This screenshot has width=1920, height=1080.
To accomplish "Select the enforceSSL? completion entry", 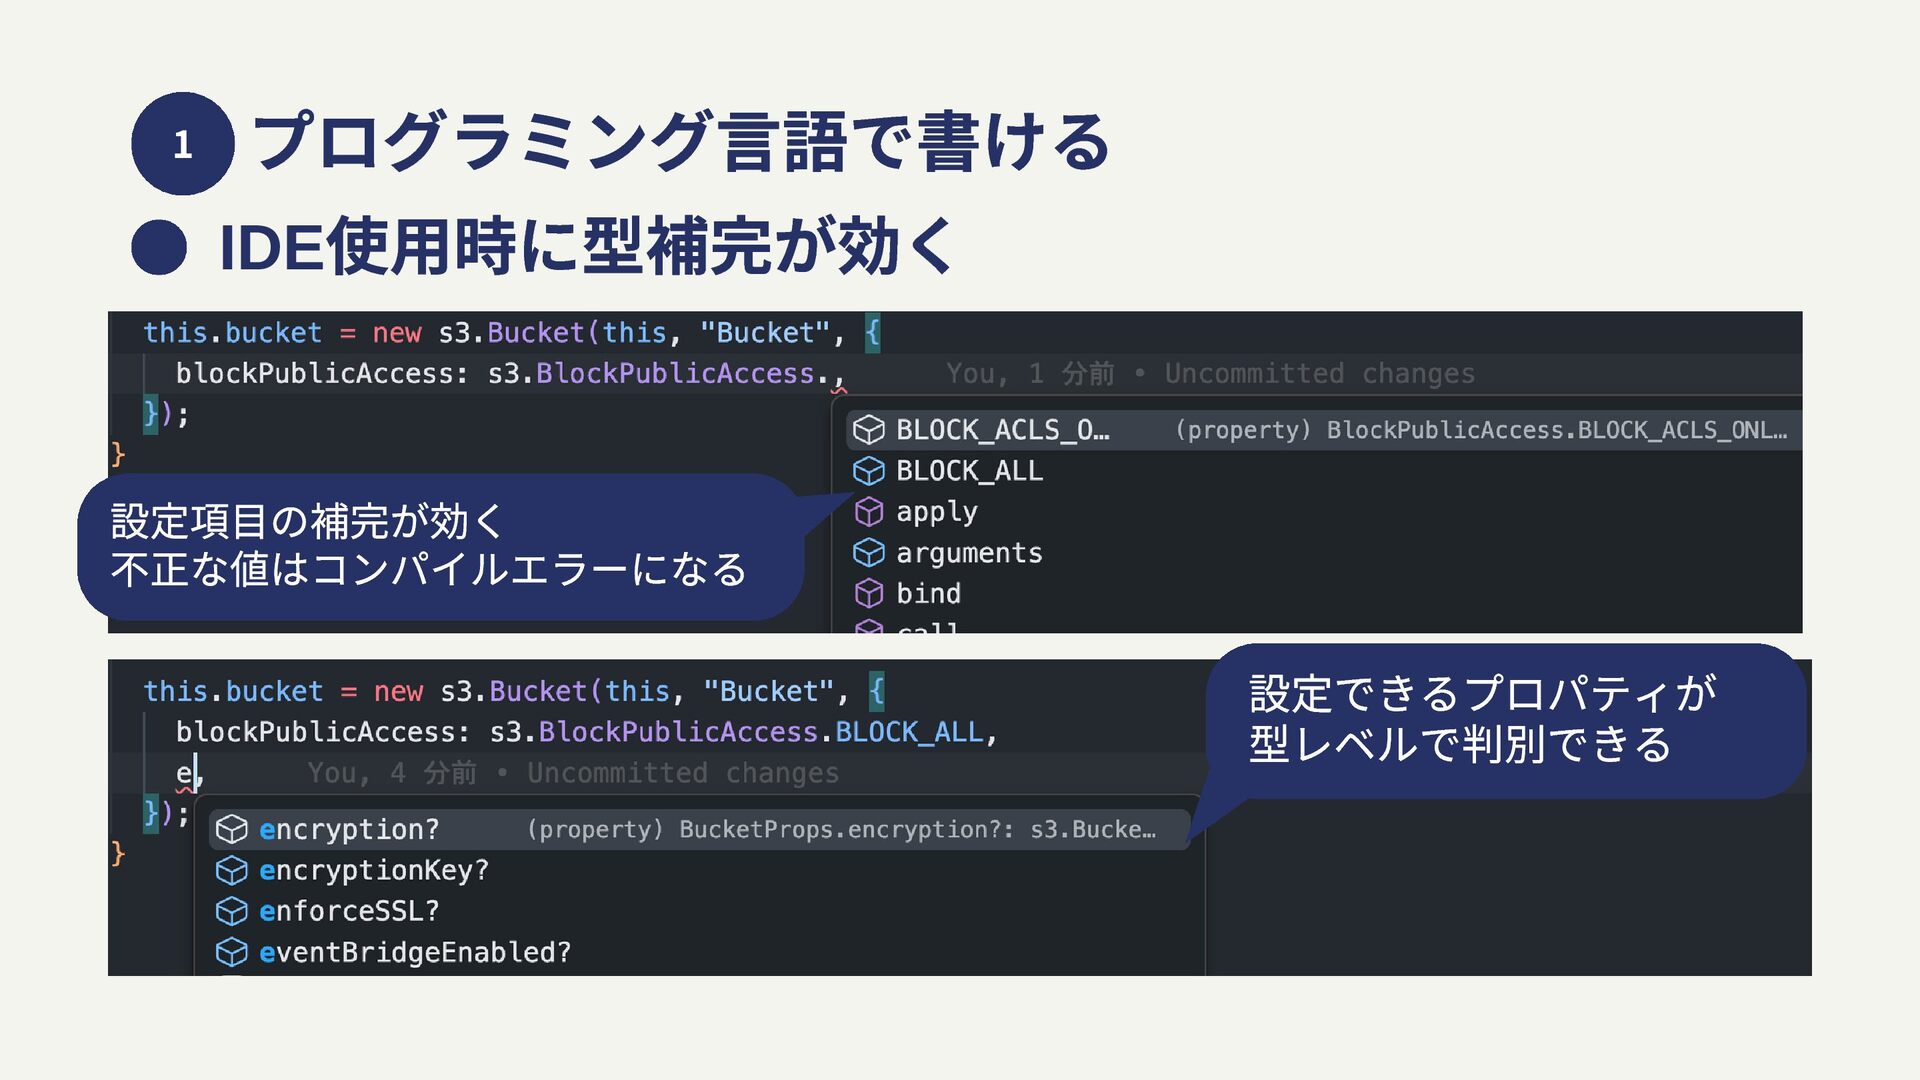I will tap(349, 912).
